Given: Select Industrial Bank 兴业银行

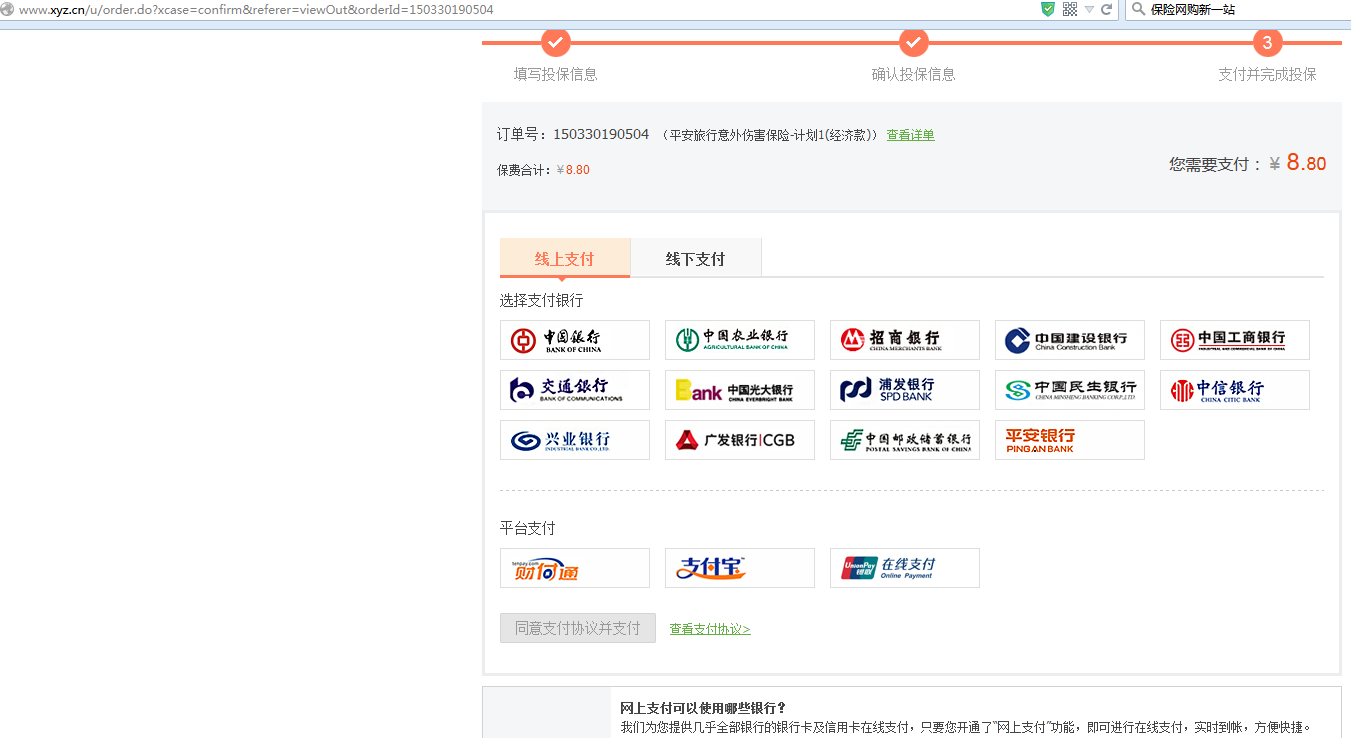Looking at the screenshot, I should (x=575, y=440).
